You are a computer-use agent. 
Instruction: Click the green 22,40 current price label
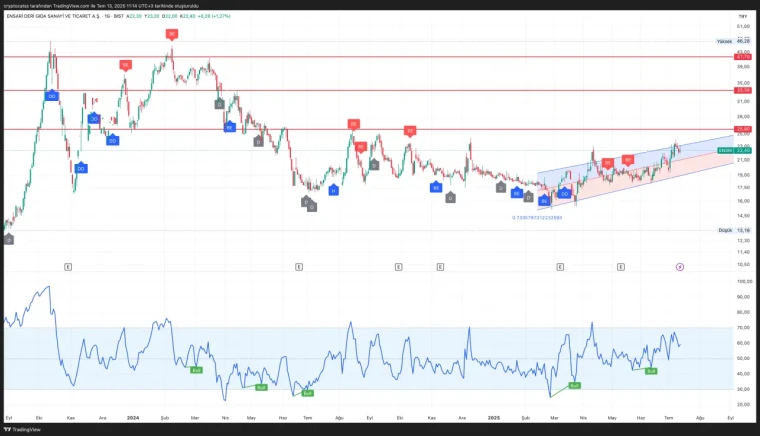pyautogui.click(x=742, y=151)
